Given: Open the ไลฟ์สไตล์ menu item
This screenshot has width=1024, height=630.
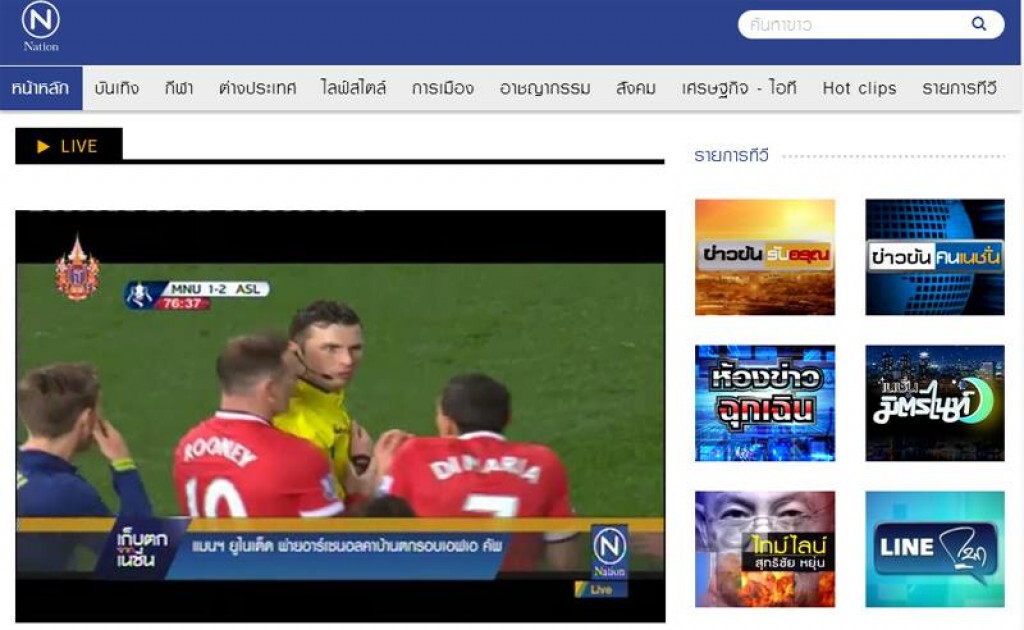Looking at the screenshot, I should pyautogui.click(x=353, y=88).
